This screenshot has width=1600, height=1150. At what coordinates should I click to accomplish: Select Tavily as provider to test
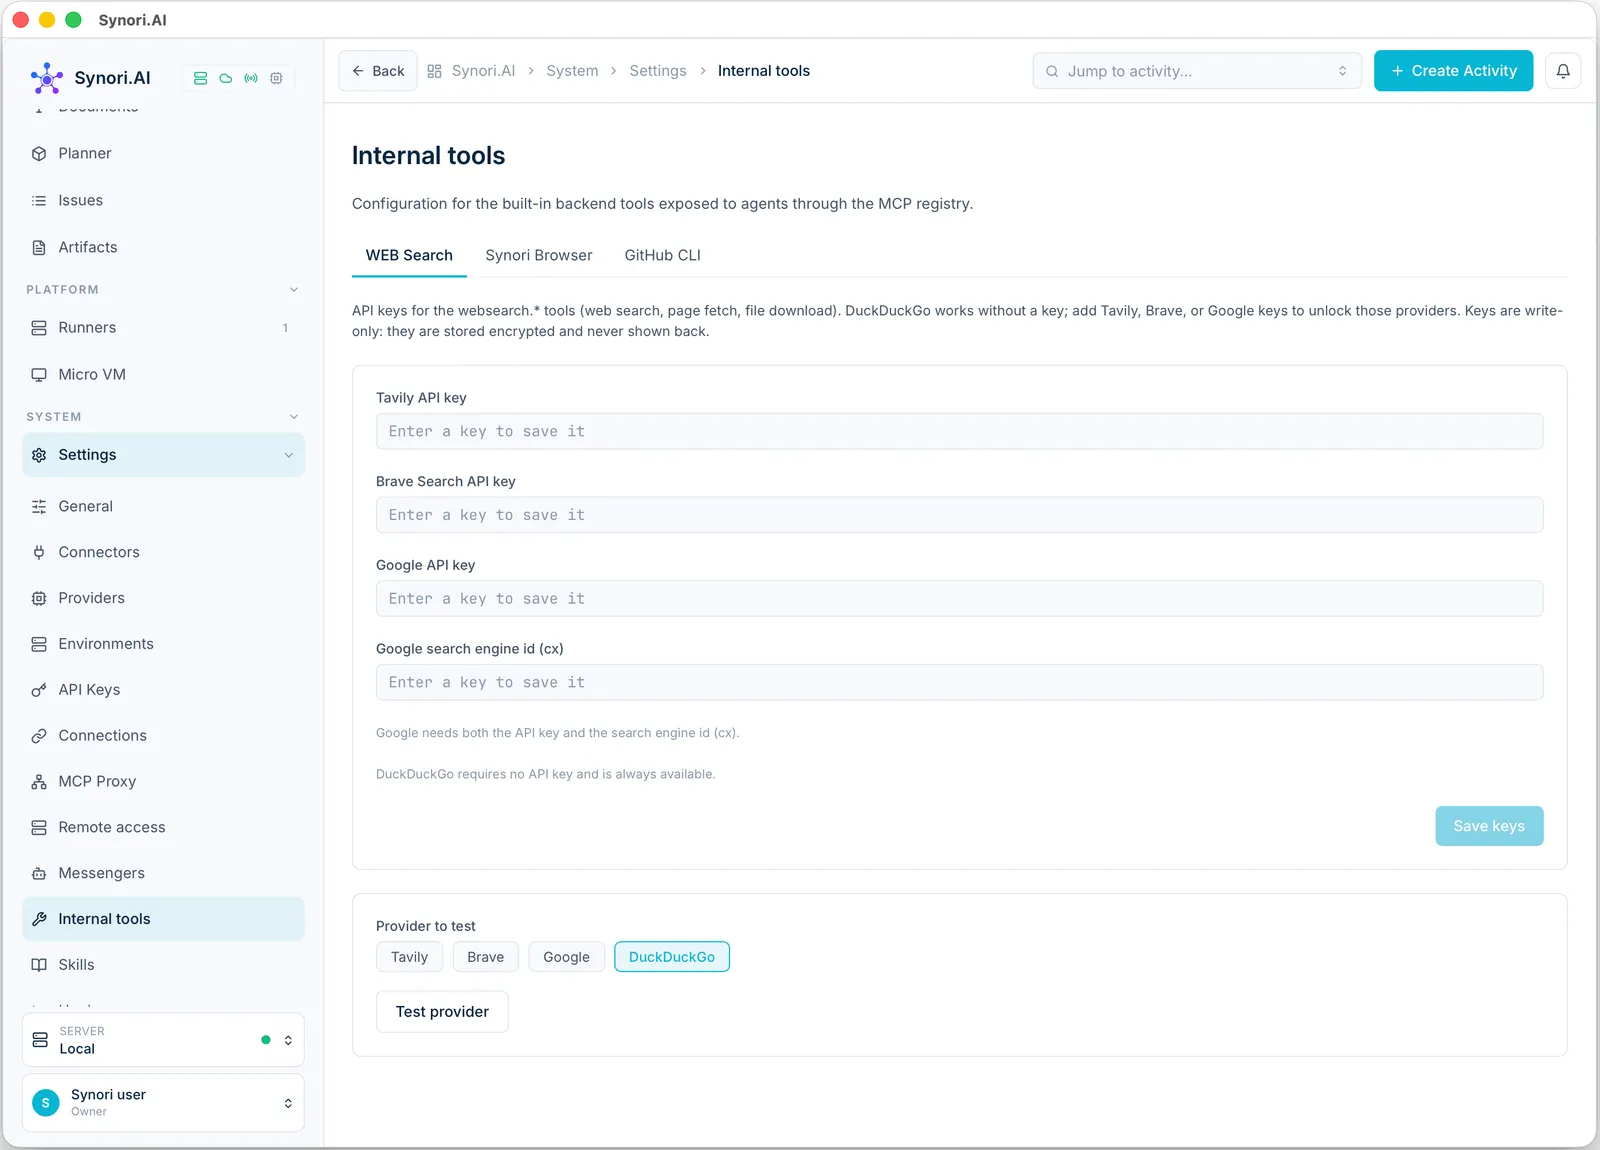coord(409,957)
